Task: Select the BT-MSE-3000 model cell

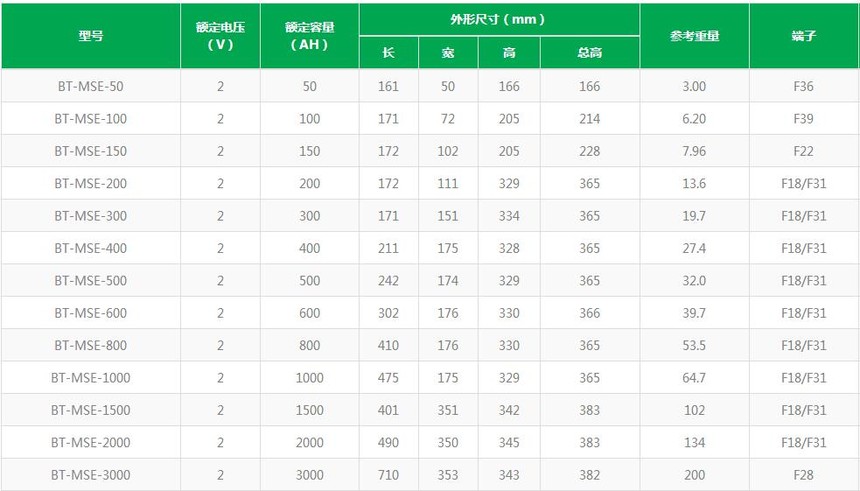Action: 91,475
